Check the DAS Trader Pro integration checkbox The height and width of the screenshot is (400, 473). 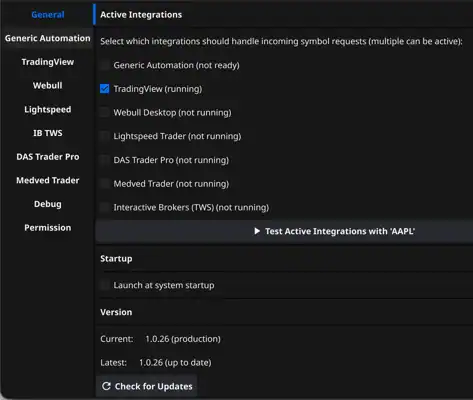pyautogui.click(x=105, y=160)
